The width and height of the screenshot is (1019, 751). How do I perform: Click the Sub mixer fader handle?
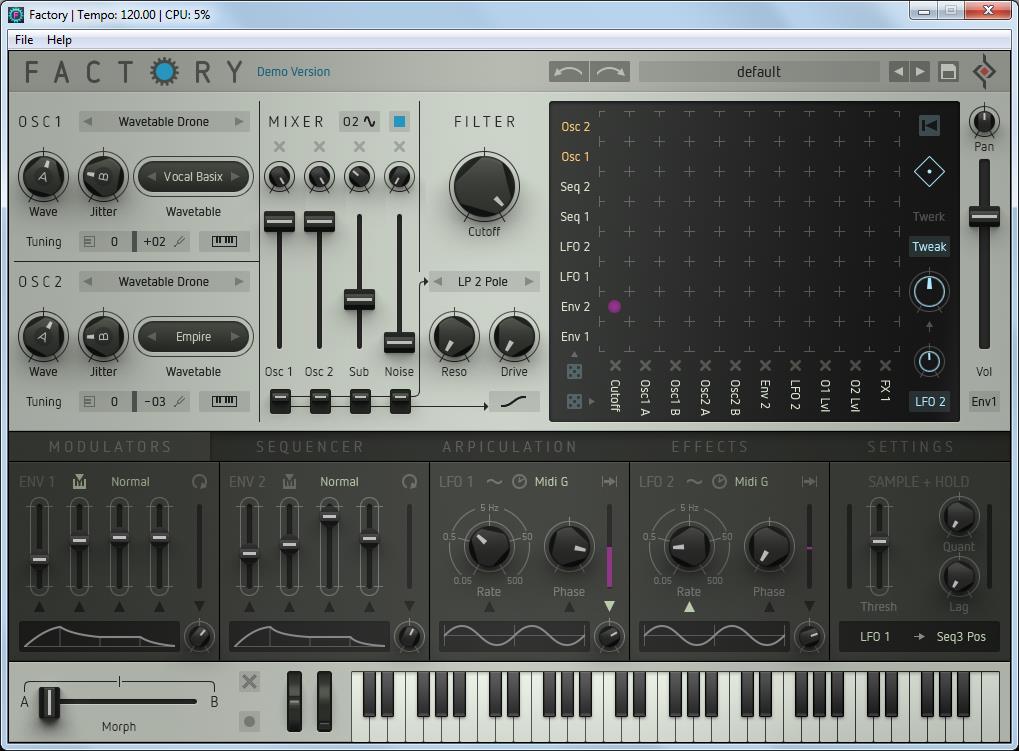coord(359,299)
